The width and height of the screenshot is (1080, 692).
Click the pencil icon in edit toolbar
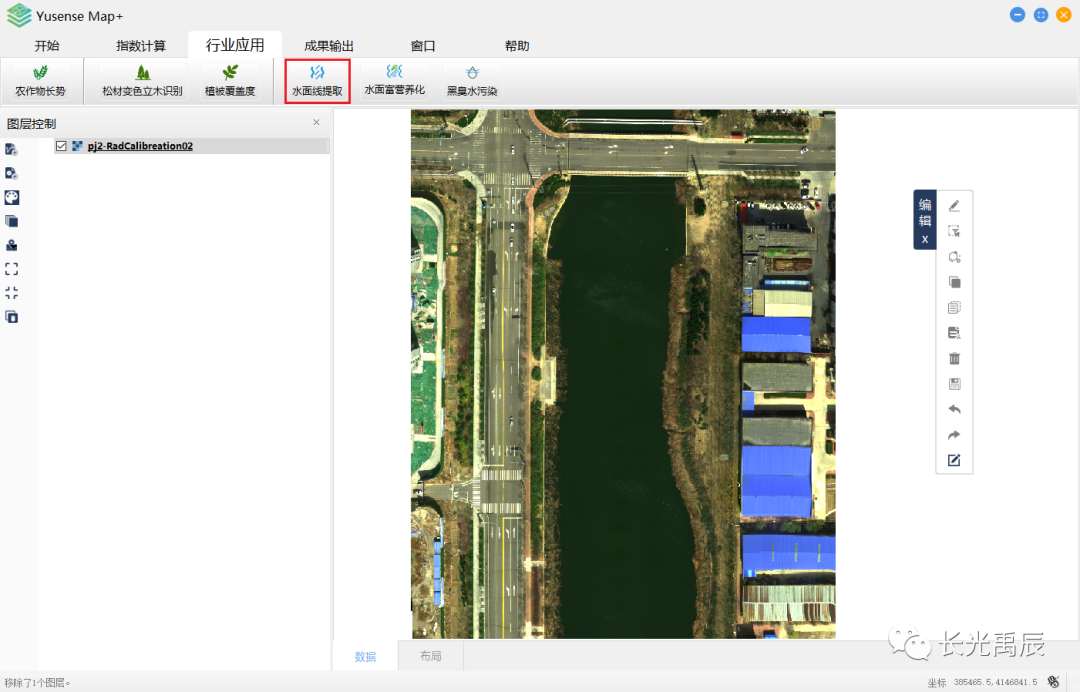954,206
